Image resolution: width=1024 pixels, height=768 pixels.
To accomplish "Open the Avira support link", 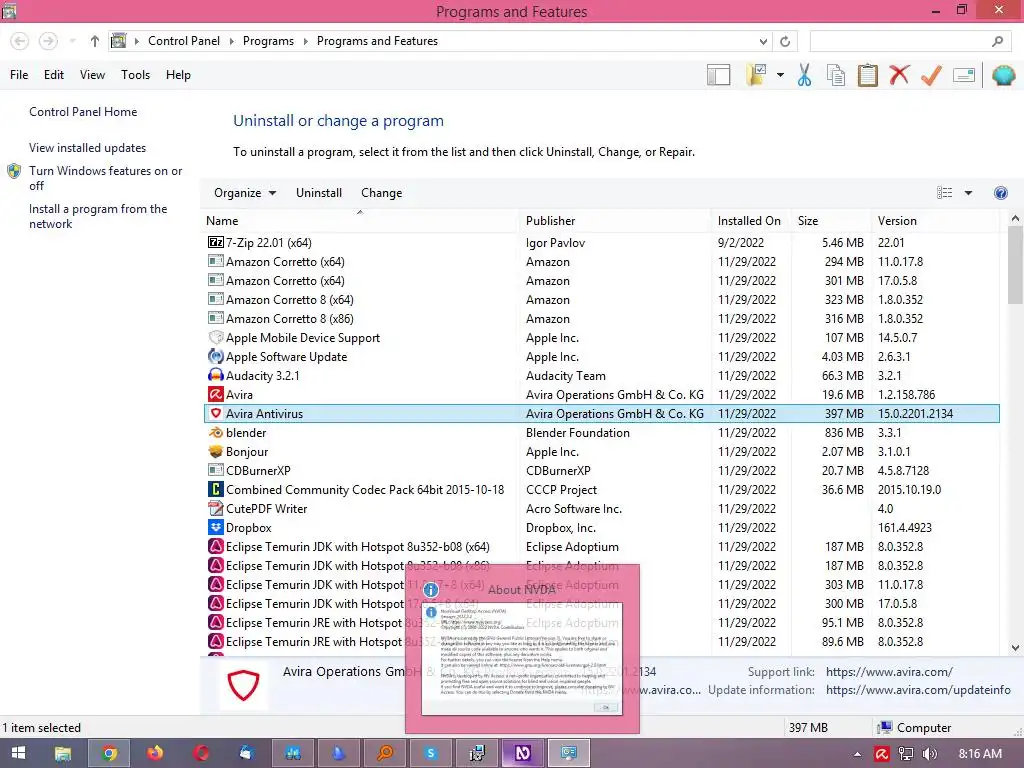I will [889, 671].
